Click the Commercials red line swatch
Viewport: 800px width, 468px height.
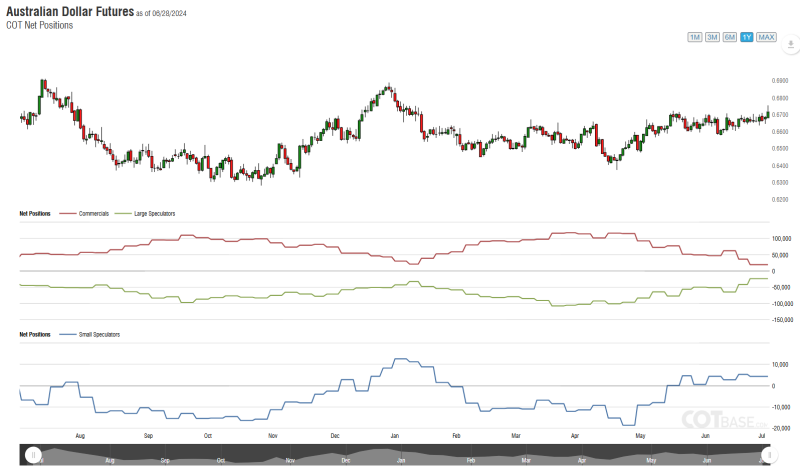pos(68,214)
